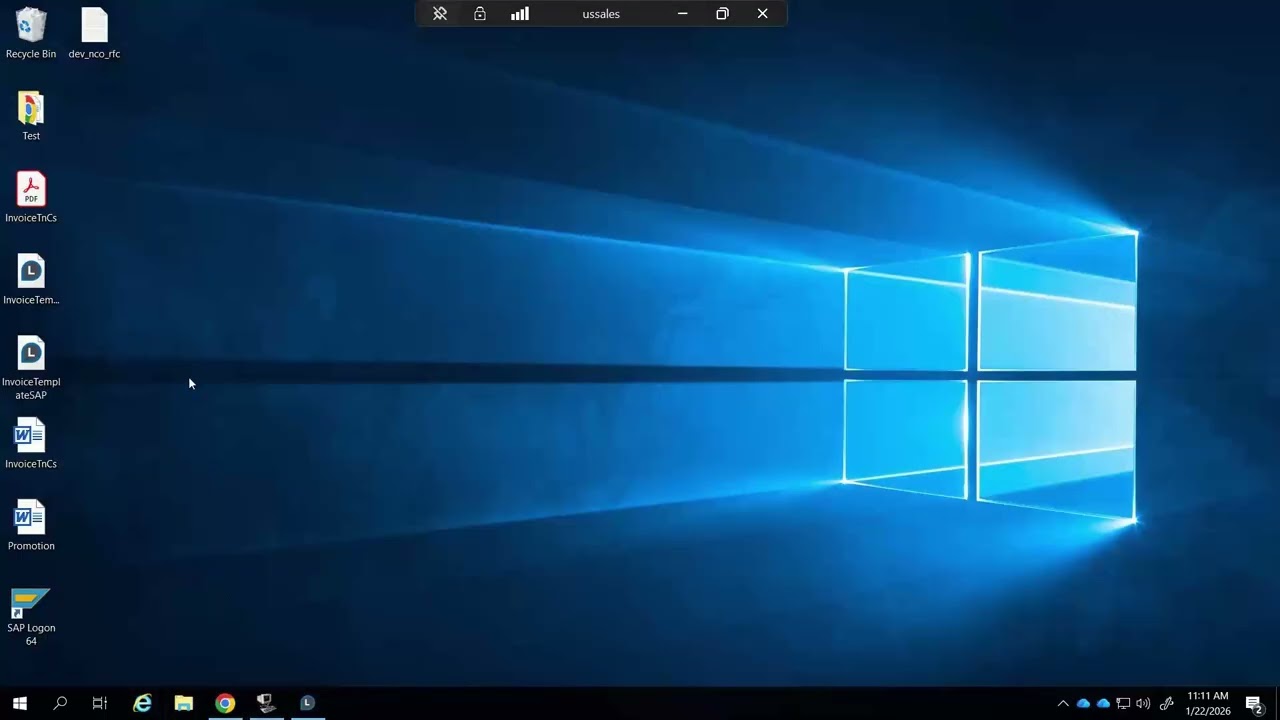Click the Show desktop sliver on taskbar
The width and height of the screenshot is (1280, 720).
click(1277, 703)
